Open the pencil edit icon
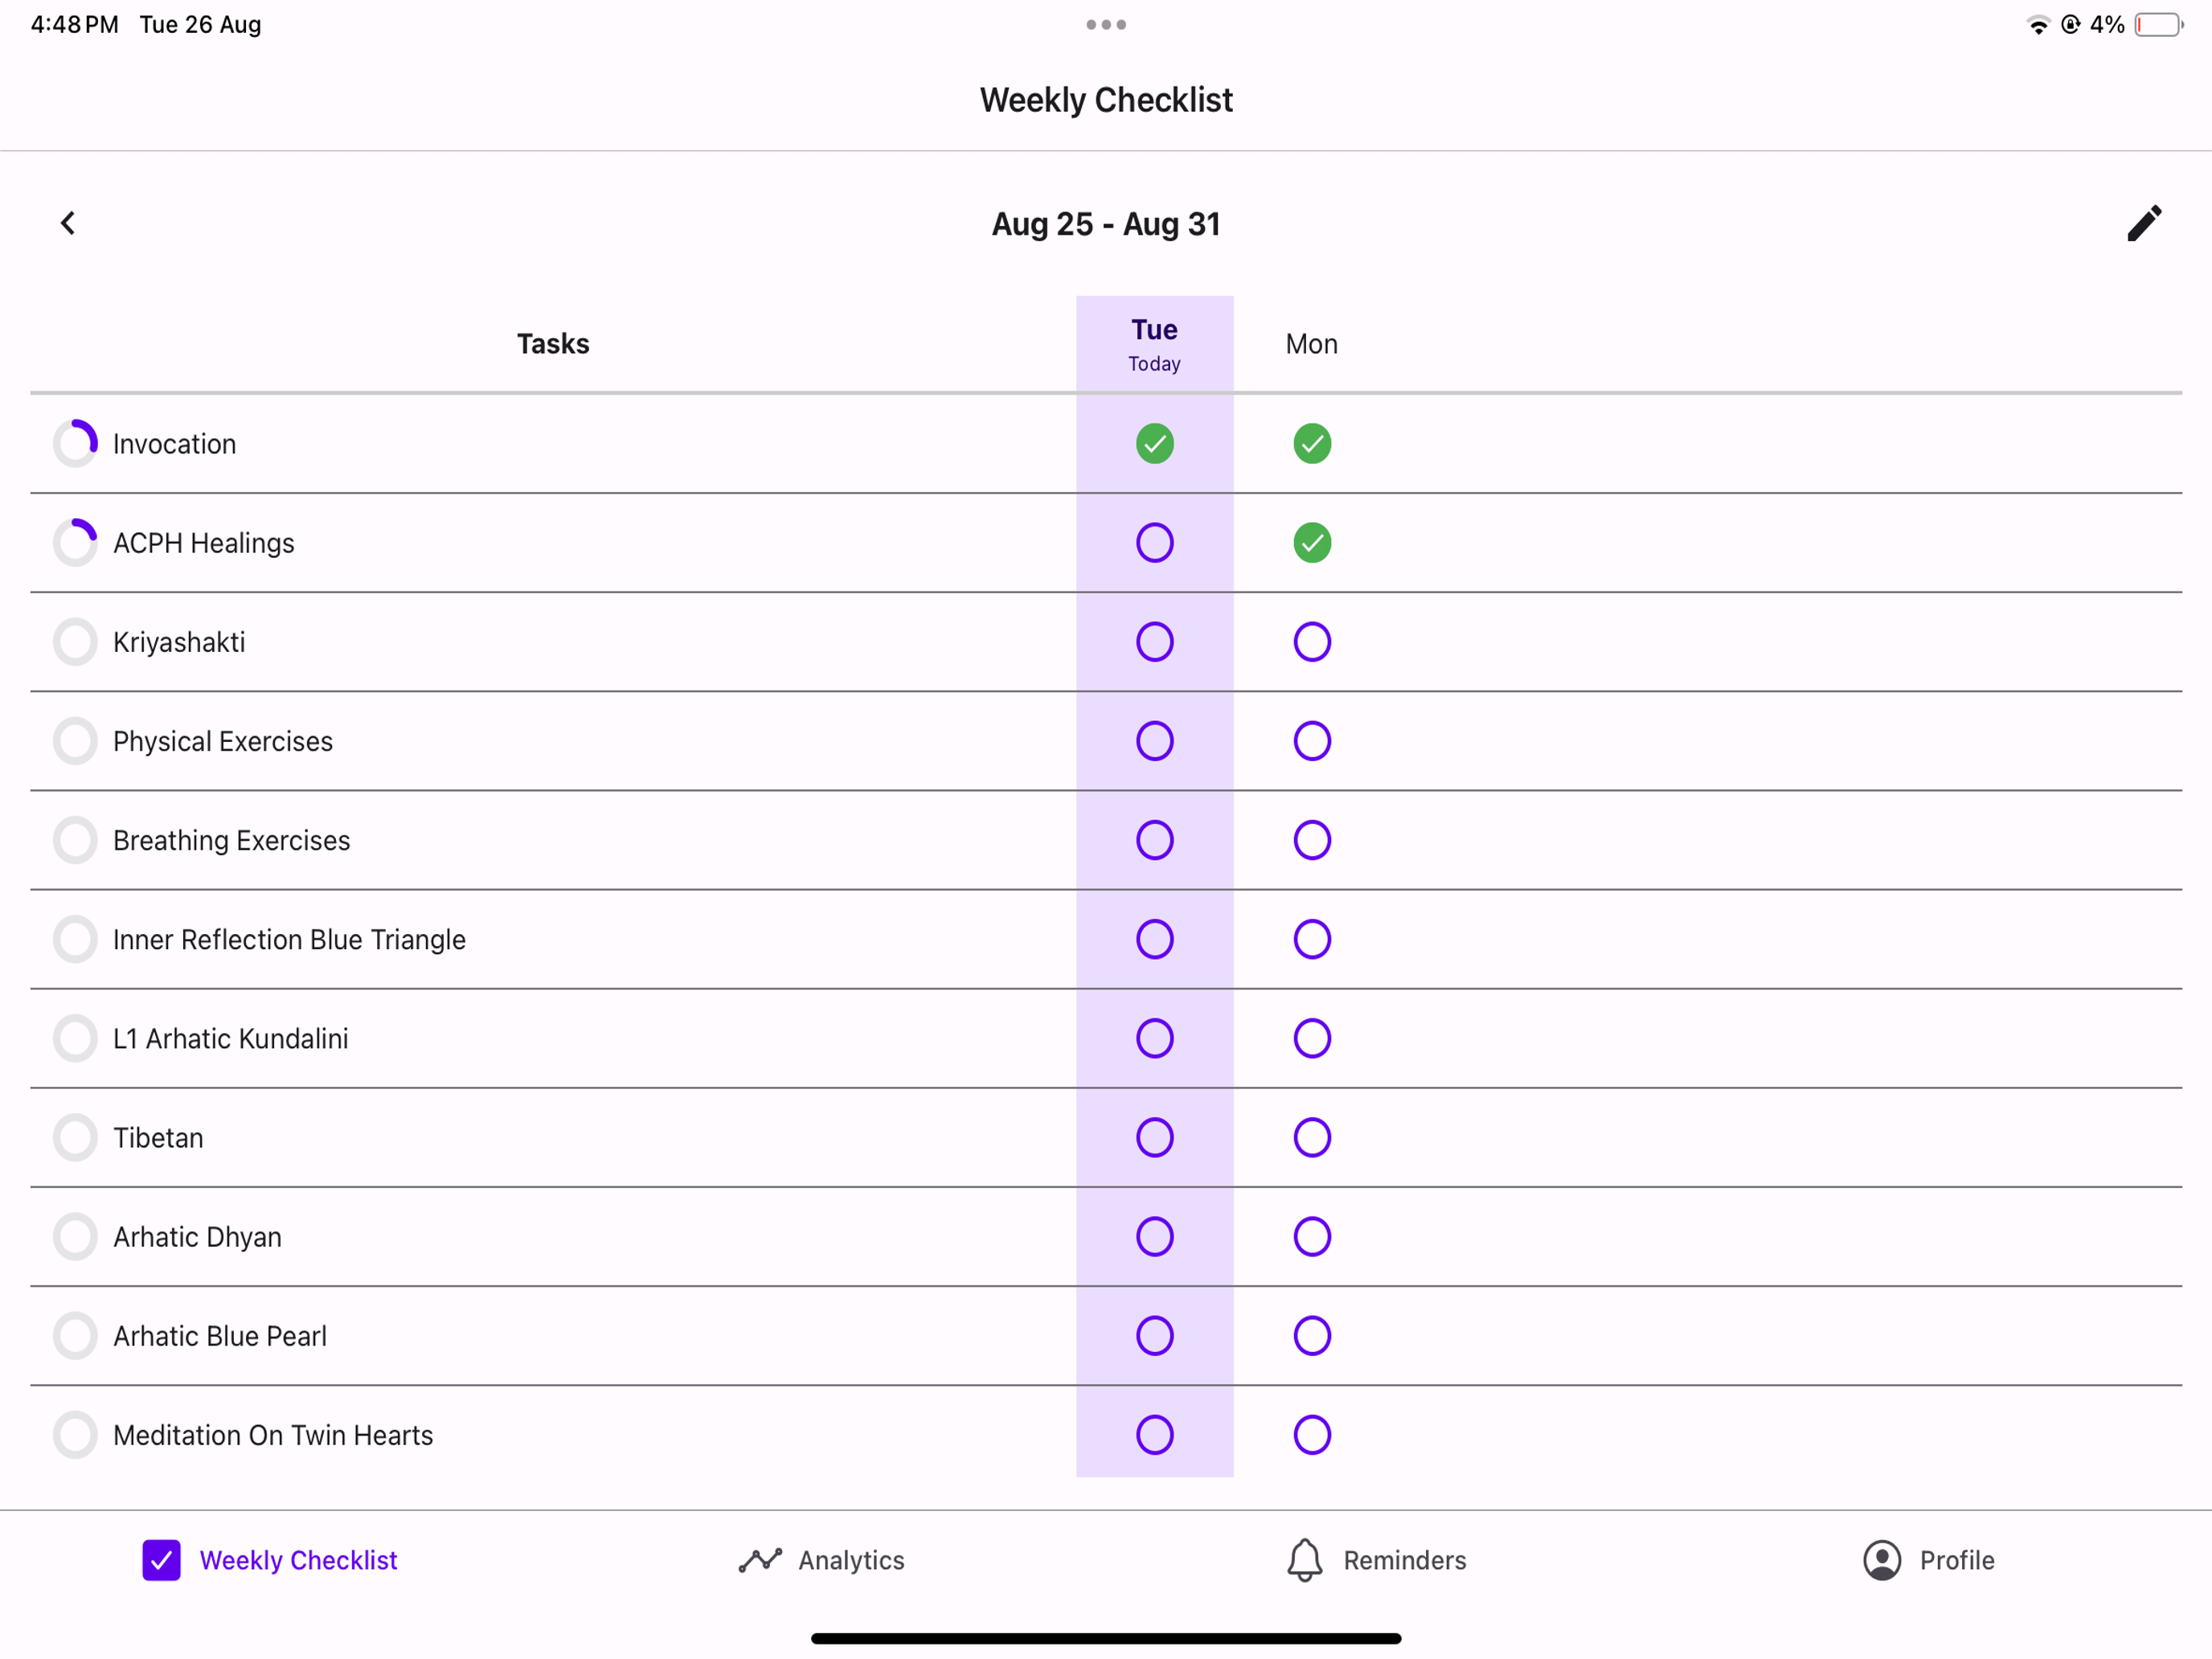This screenshot has height=1659, width=2212. tap(2144, 223)
